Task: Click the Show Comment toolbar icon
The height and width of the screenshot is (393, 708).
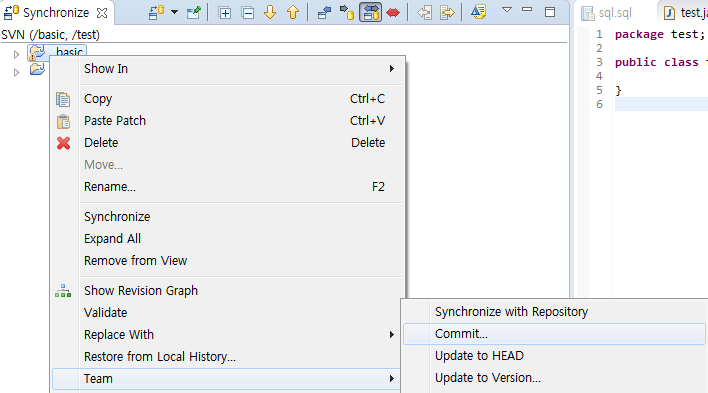Action: pos(478,12)
